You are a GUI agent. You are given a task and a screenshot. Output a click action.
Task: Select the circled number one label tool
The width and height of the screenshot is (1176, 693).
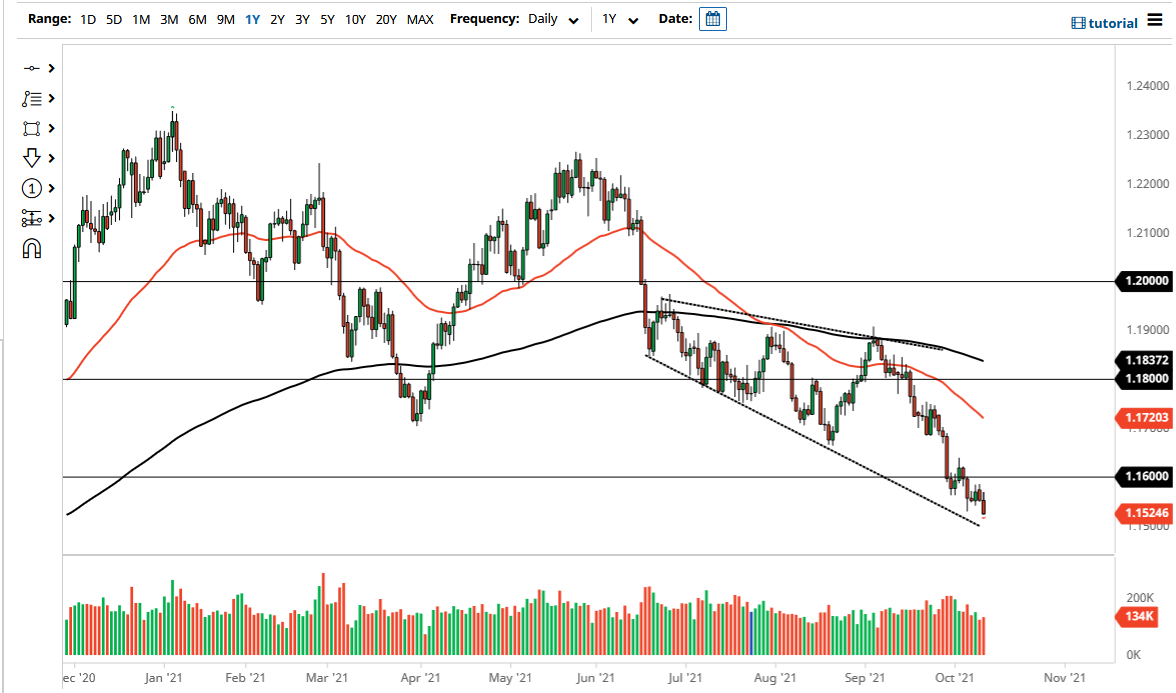pos(32,188)
